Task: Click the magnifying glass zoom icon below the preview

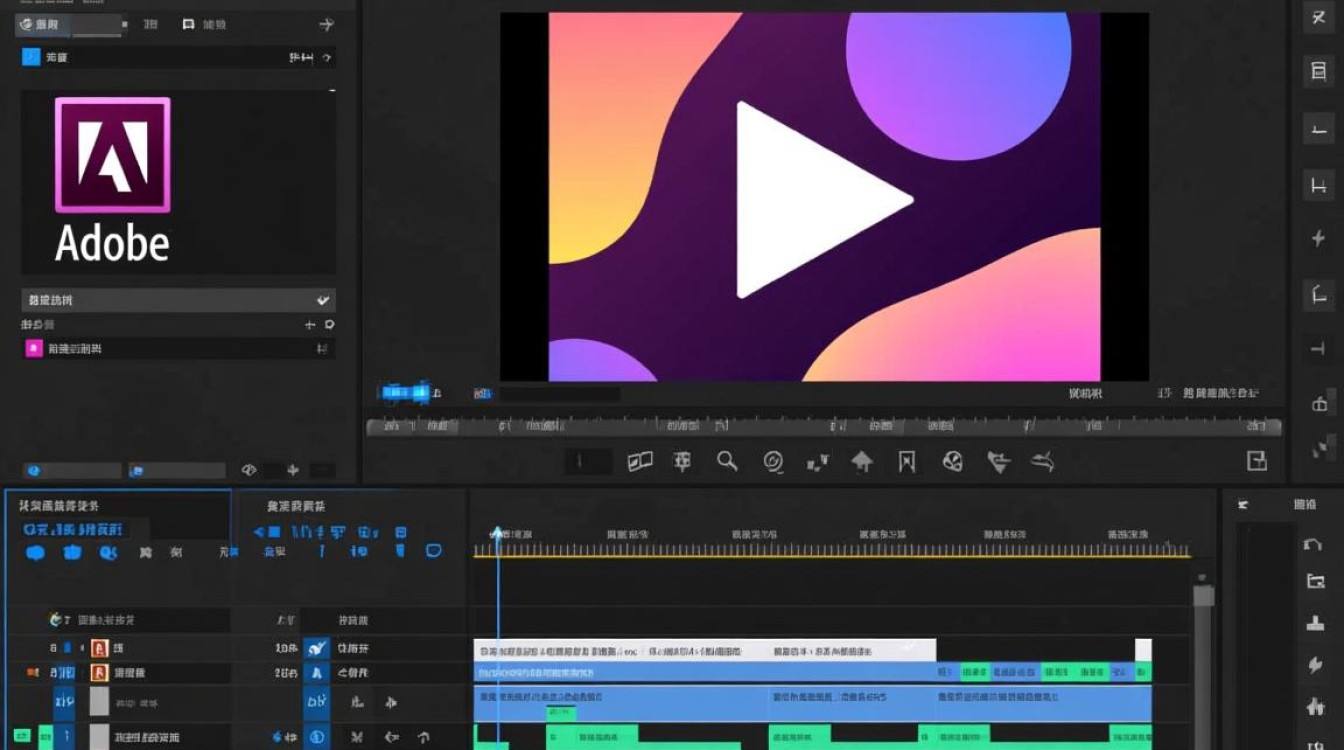Action: (727, 461)
